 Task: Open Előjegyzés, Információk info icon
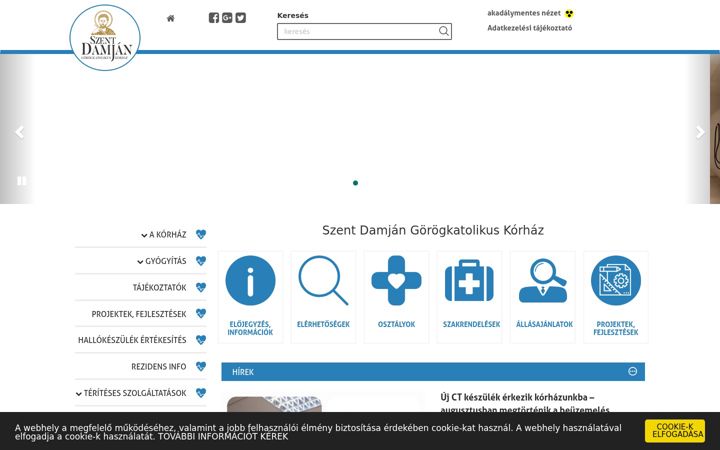(x=250, y=281)
